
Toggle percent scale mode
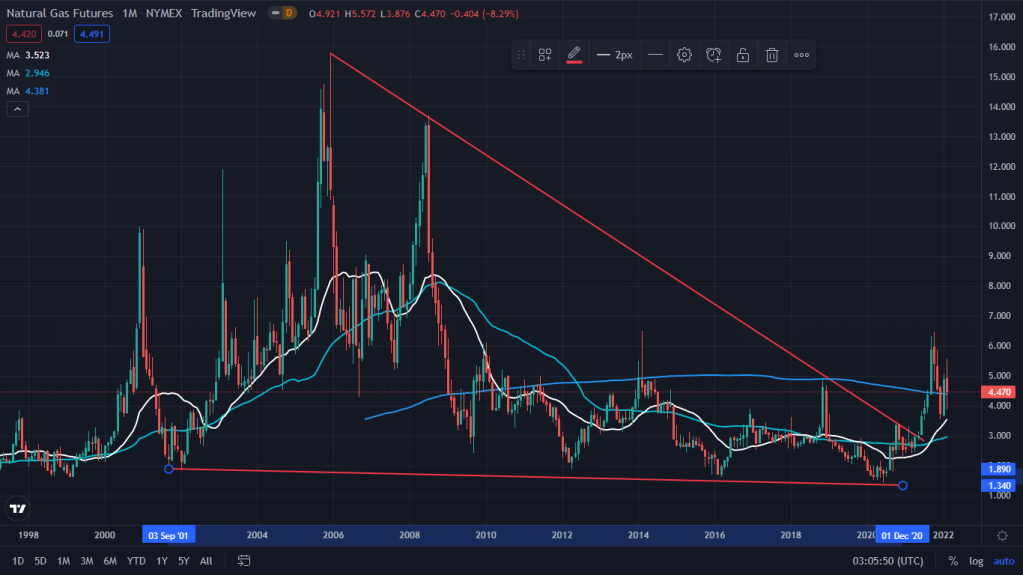(x=953, y=561)
